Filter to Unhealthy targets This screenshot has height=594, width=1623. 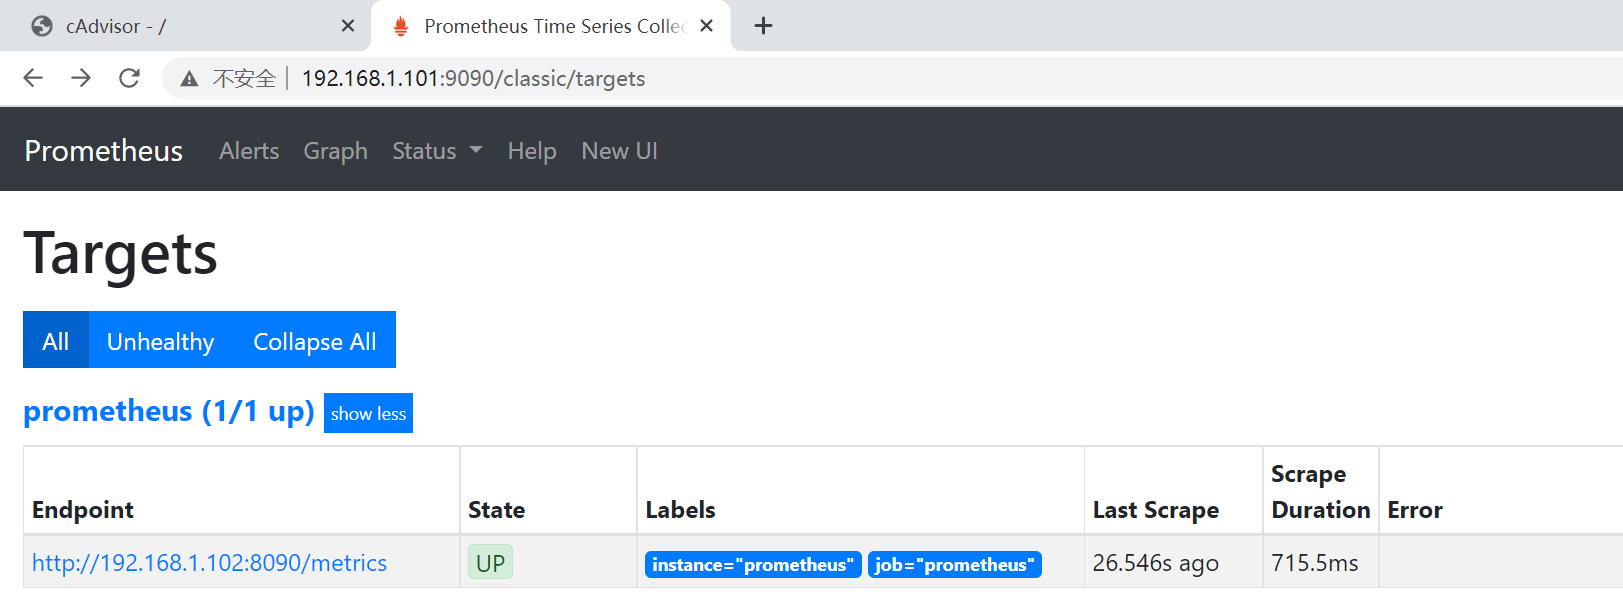(161, 340)
